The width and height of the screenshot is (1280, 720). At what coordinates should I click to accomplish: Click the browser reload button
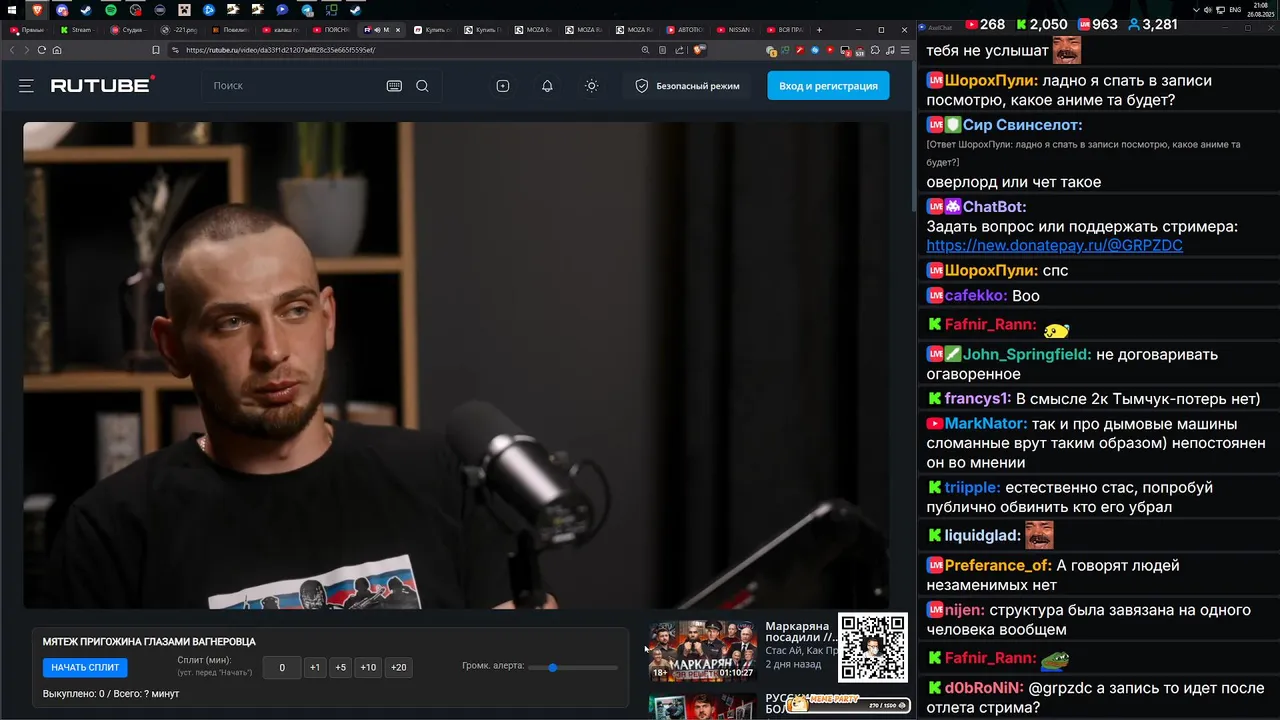coord(42,50)
